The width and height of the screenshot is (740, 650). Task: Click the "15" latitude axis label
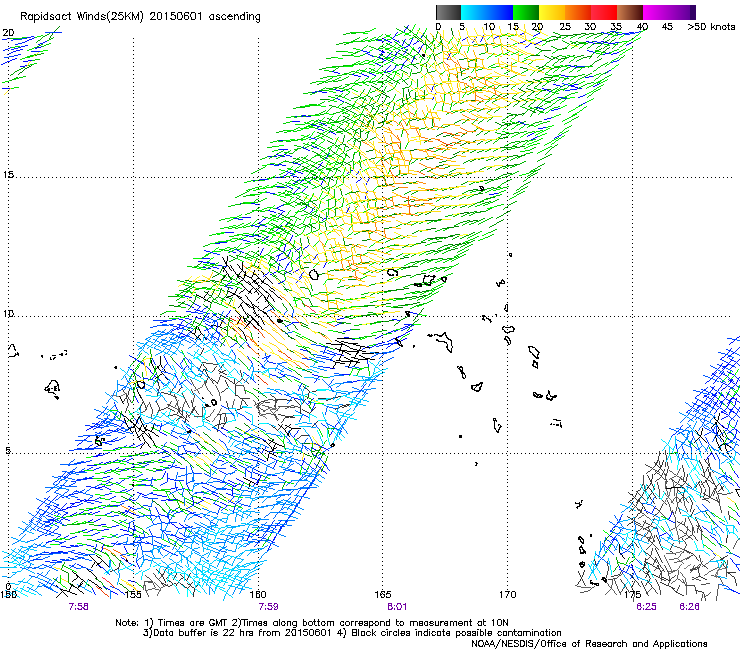coord(8,175)
